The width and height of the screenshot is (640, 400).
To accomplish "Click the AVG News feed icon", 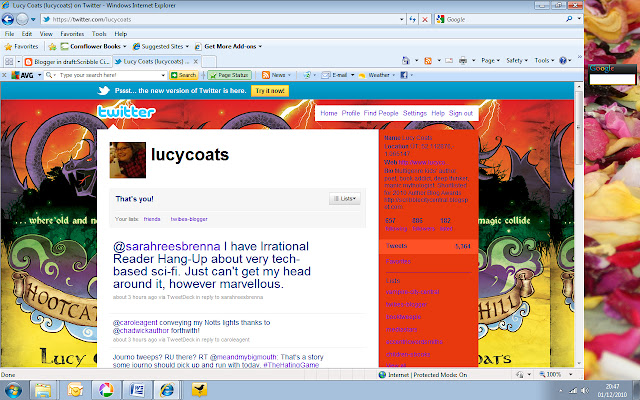I will [x=266, y=75].
